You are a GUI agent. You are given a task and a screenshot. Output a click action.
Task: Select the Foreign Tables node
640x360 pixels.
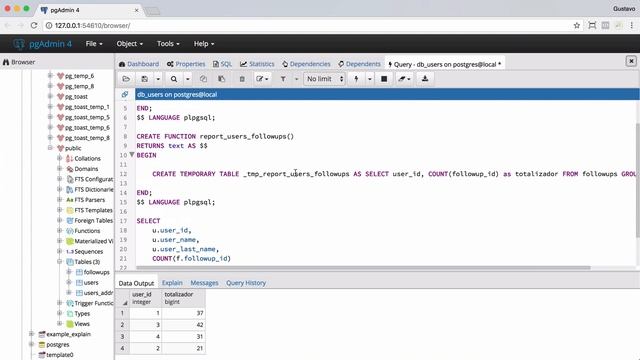tap(93, 220)
